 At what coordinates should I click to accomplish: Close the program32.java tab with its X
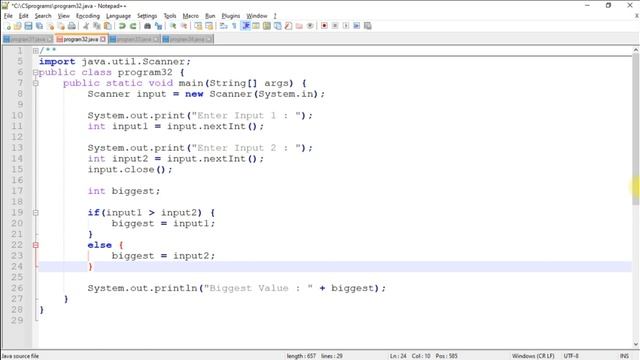(103, 39)
